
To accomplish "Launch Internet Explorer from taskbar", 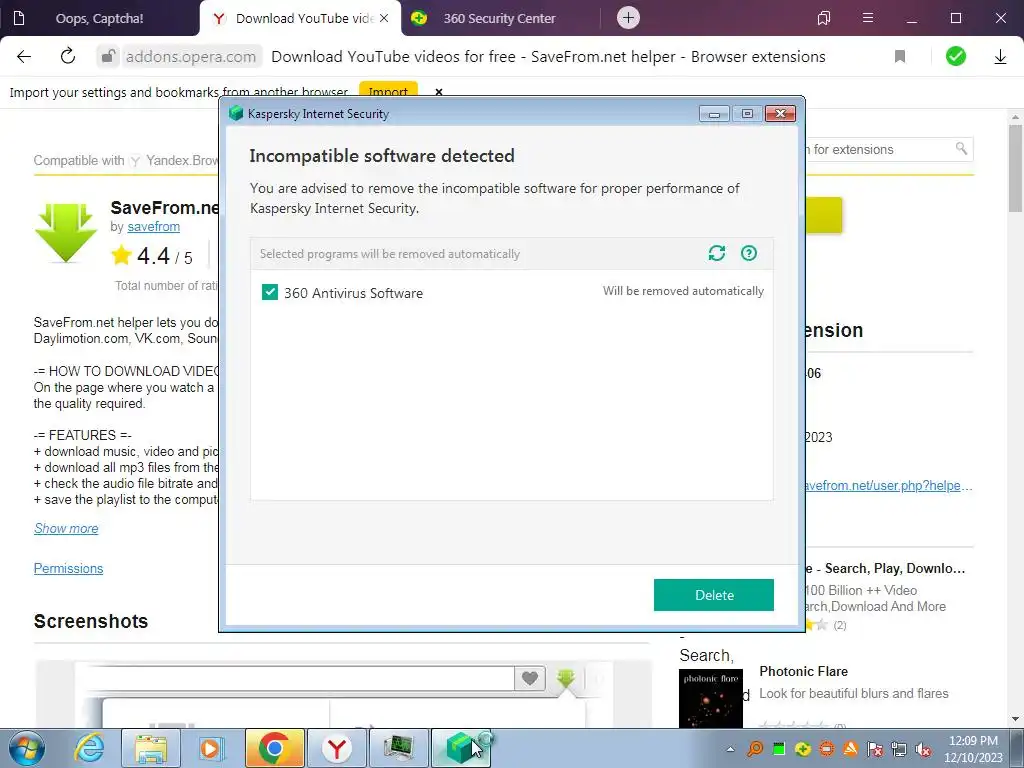I will tap(89, 748).
